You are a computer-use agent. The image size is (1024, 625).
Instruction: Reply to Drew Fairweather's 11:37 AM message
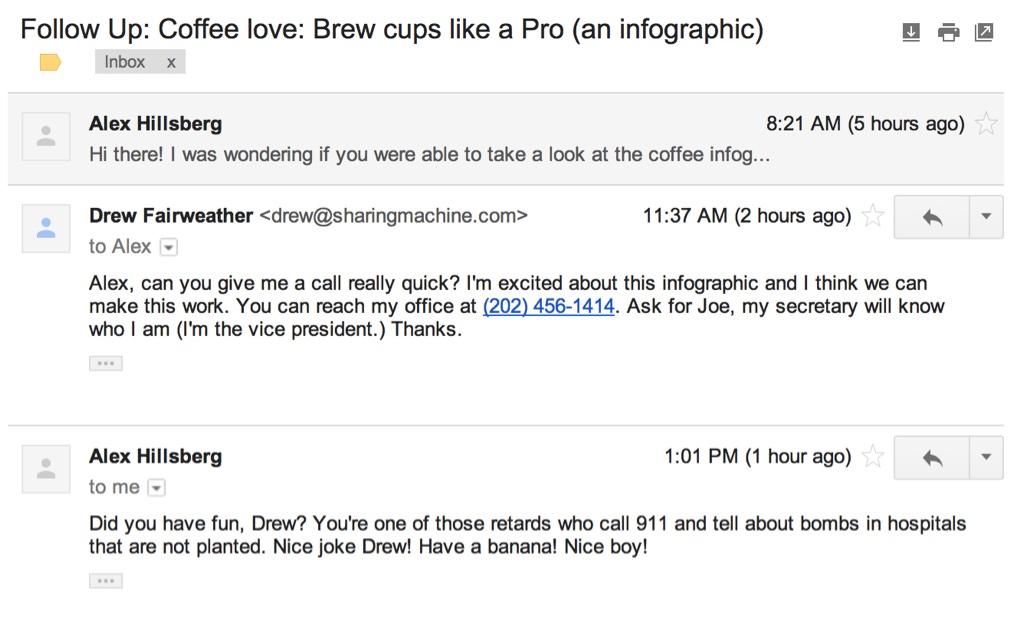click(x=932, y=216)
